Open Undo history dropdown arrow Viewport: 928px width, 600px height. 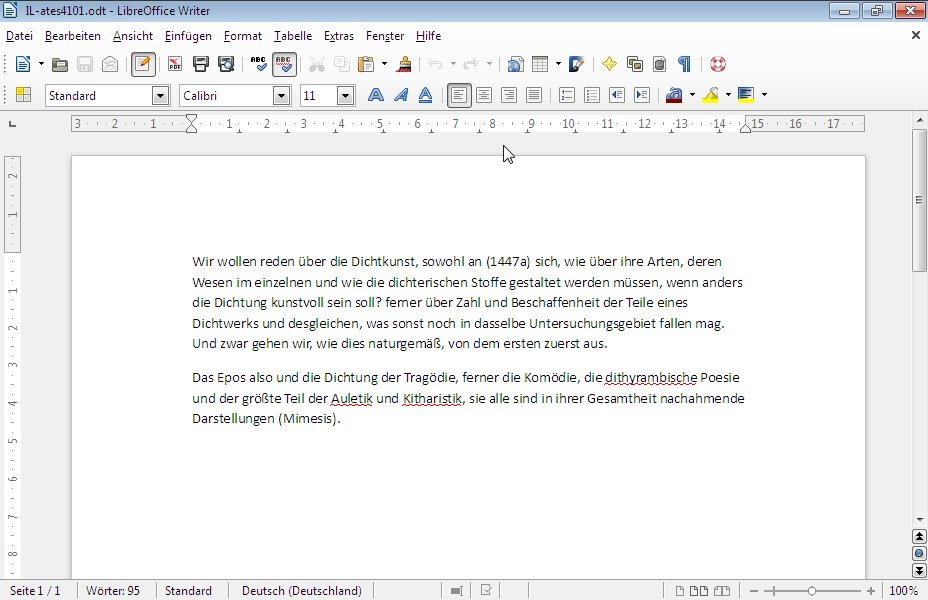coord(453,64)
